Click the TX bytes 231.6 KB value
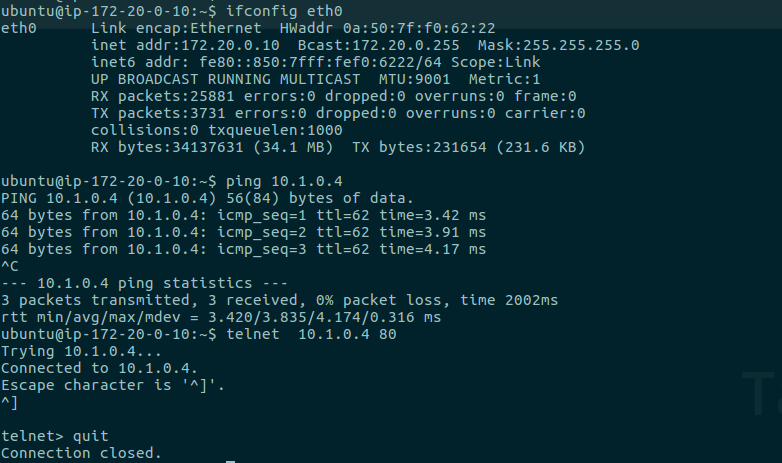The height and width of the screenshot is (463, 782). click(x=541, y=147)
